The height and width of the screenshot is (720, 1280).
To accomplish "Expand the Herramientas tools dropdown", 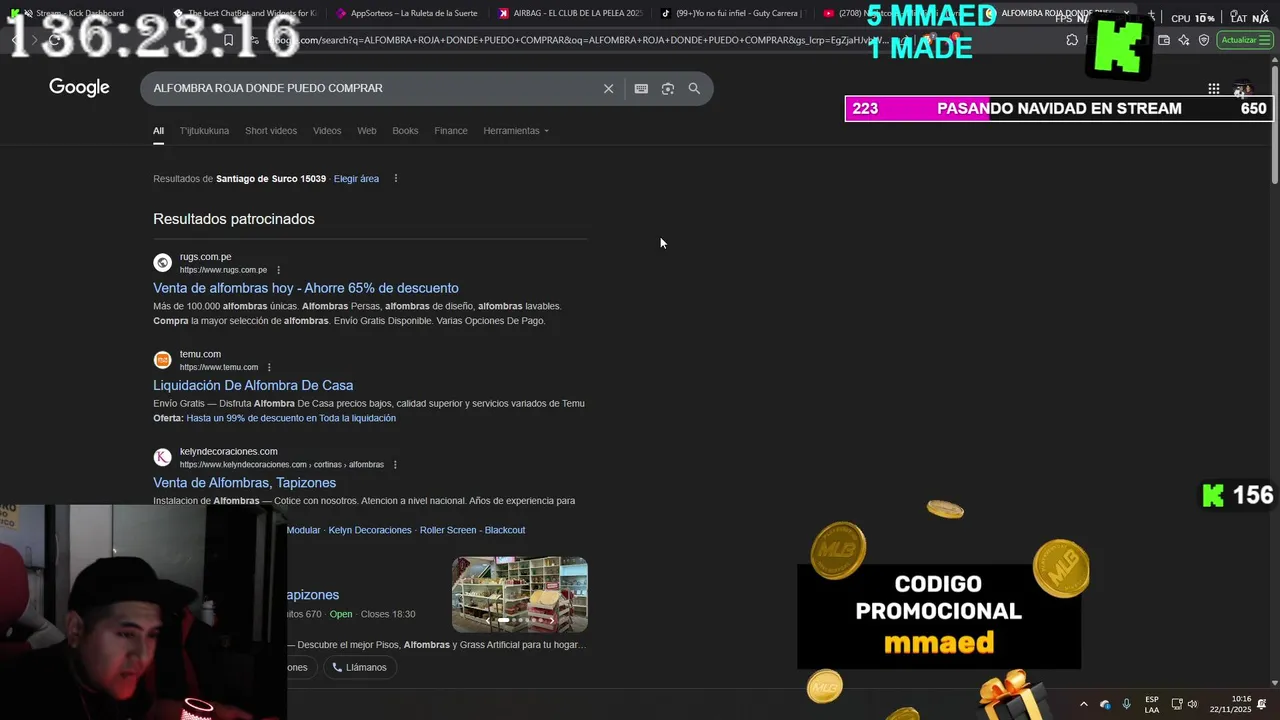I will 516,131.
